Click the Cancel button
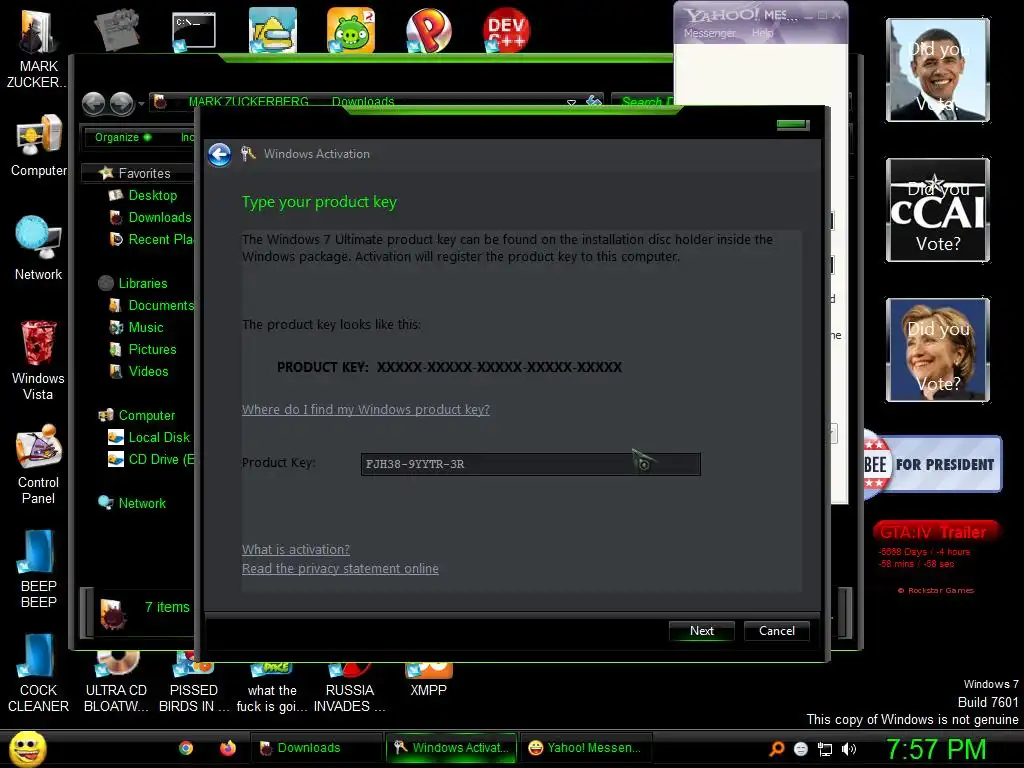 tap(776, 631)
